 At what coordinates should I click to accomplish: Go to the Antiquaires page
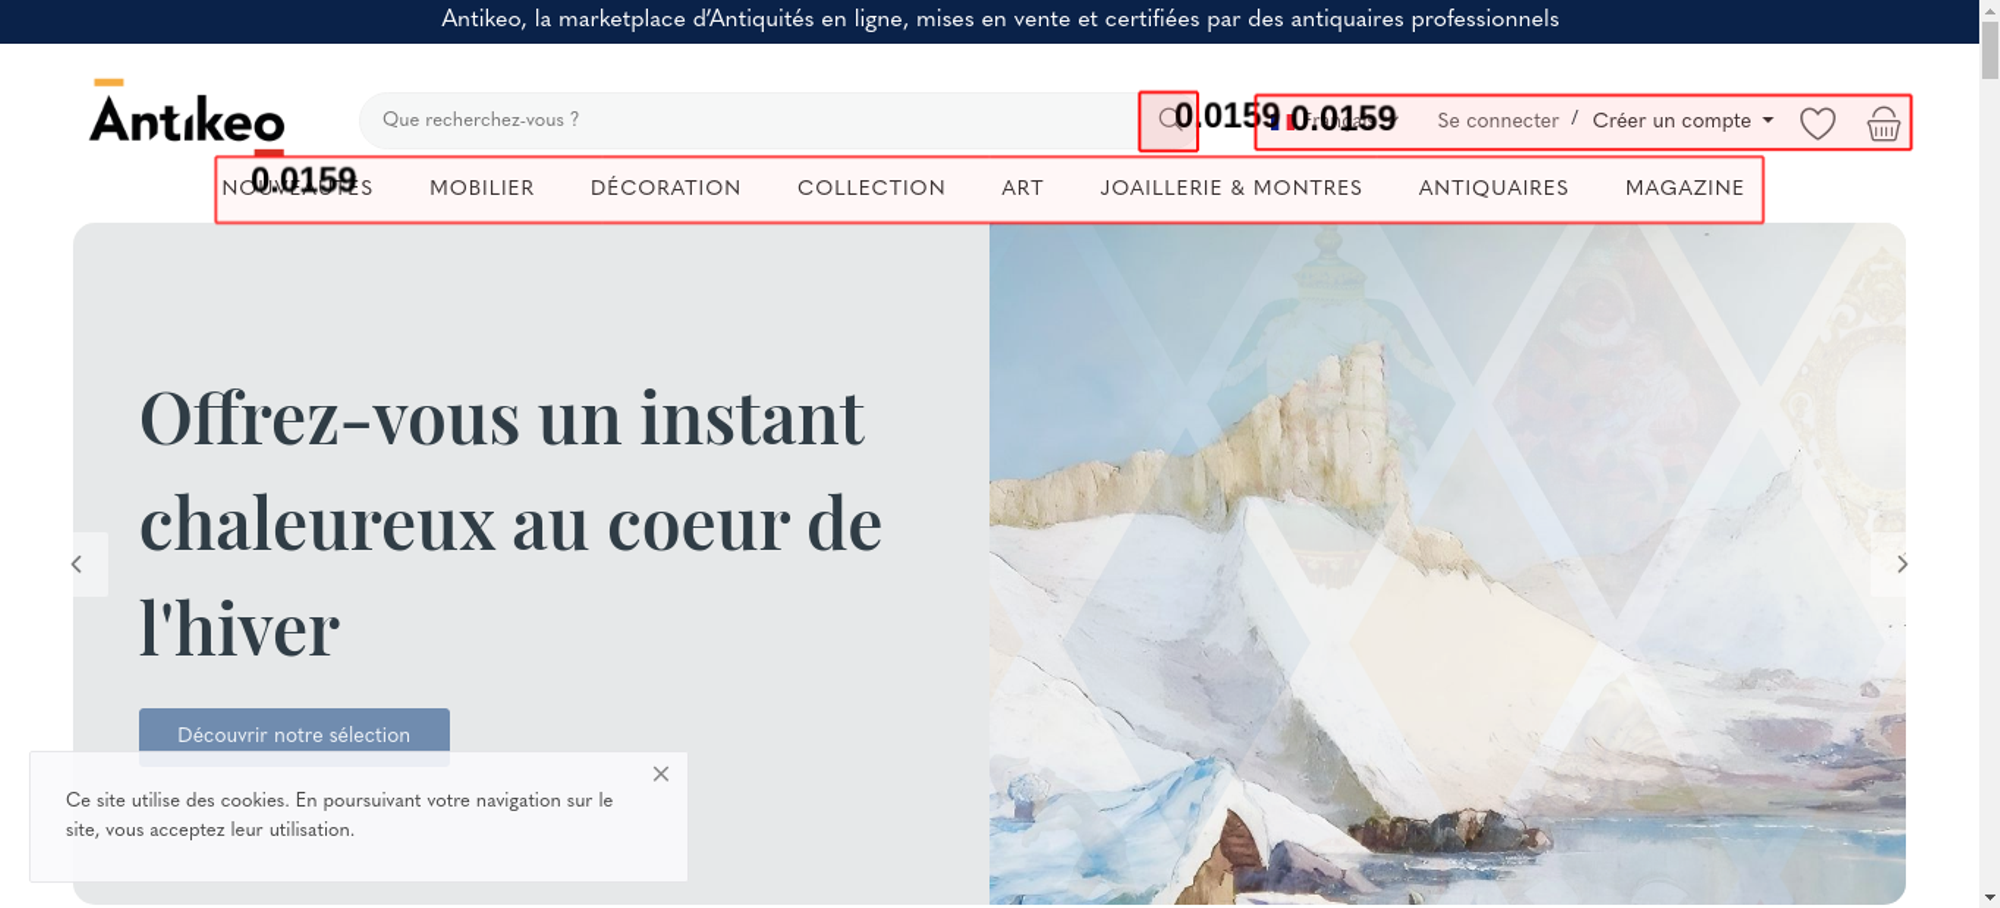(1493, 188)
